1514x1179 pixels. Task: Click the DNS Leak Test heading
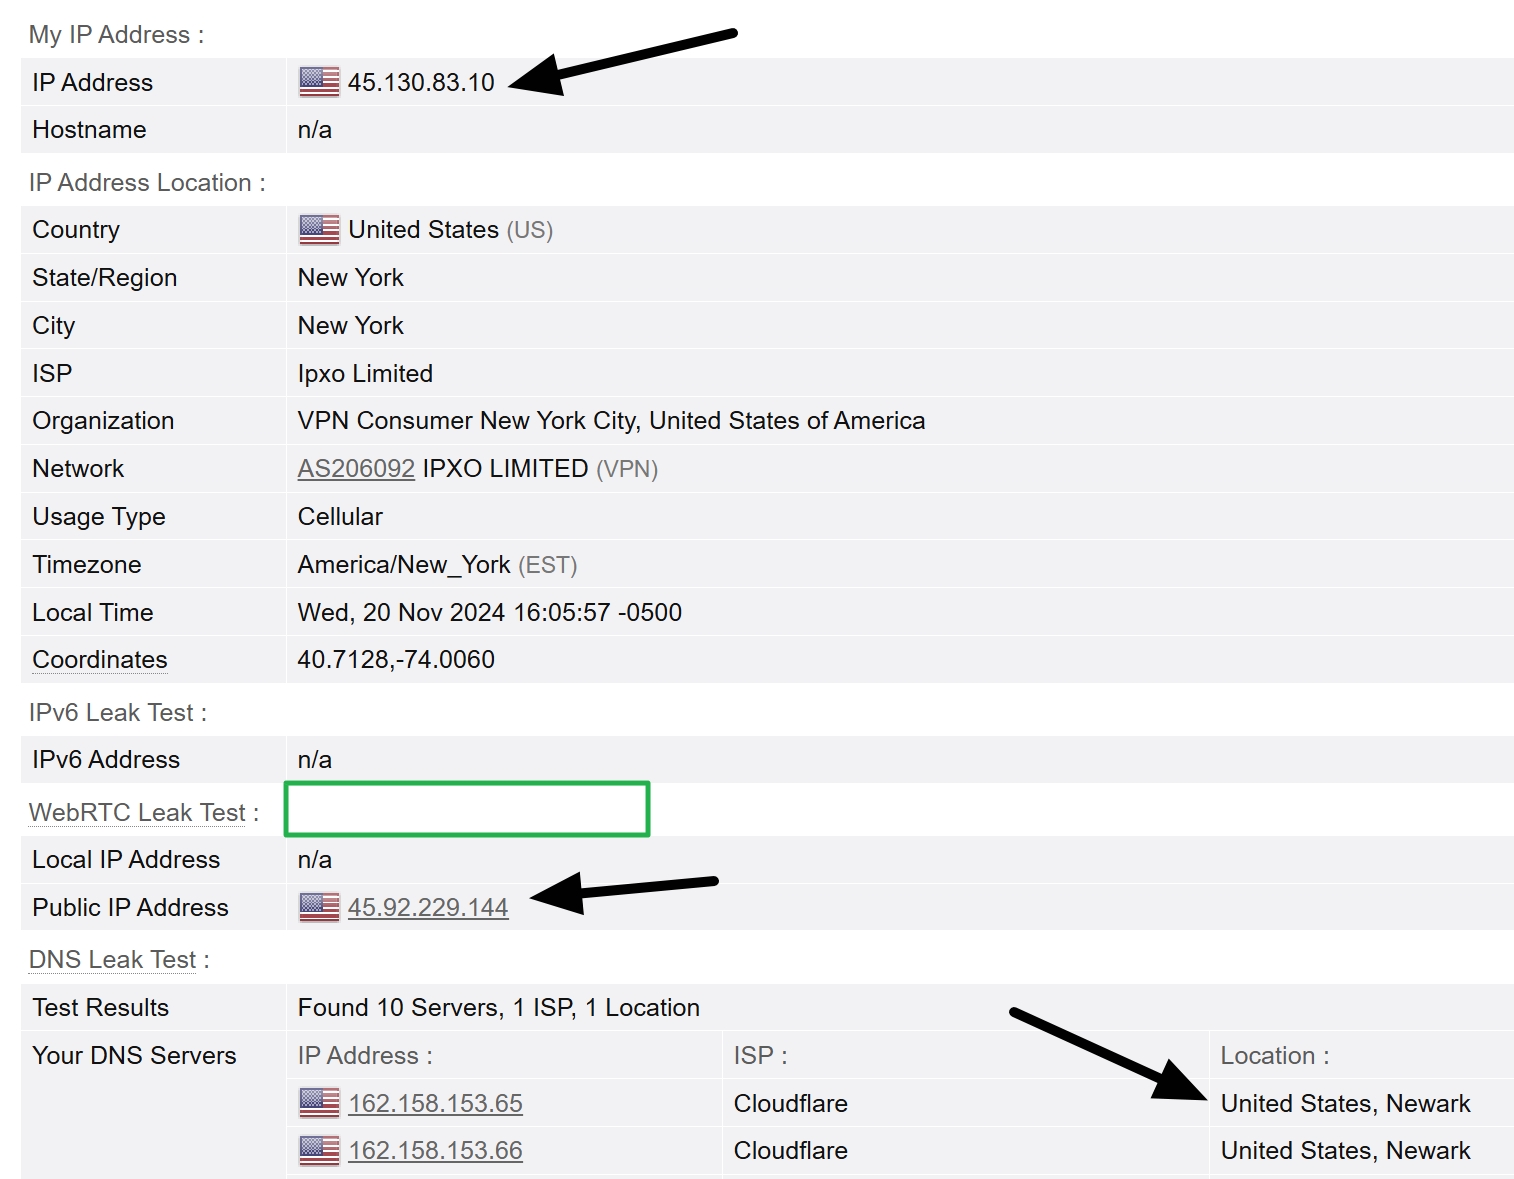[112, 959]
